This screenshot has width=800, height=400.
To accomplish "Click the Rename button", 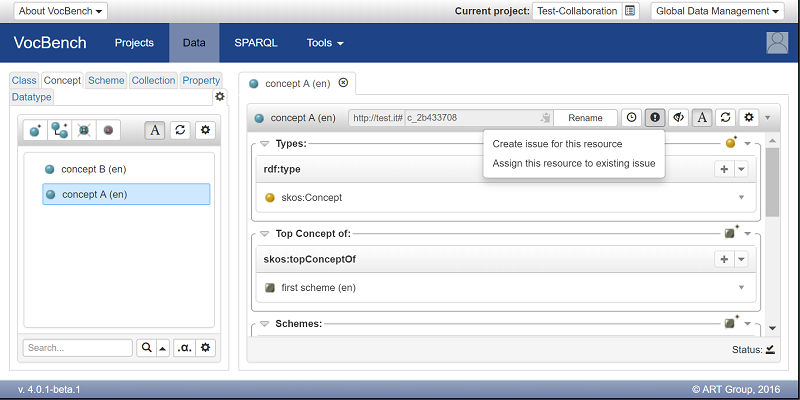I will point(585,118).
